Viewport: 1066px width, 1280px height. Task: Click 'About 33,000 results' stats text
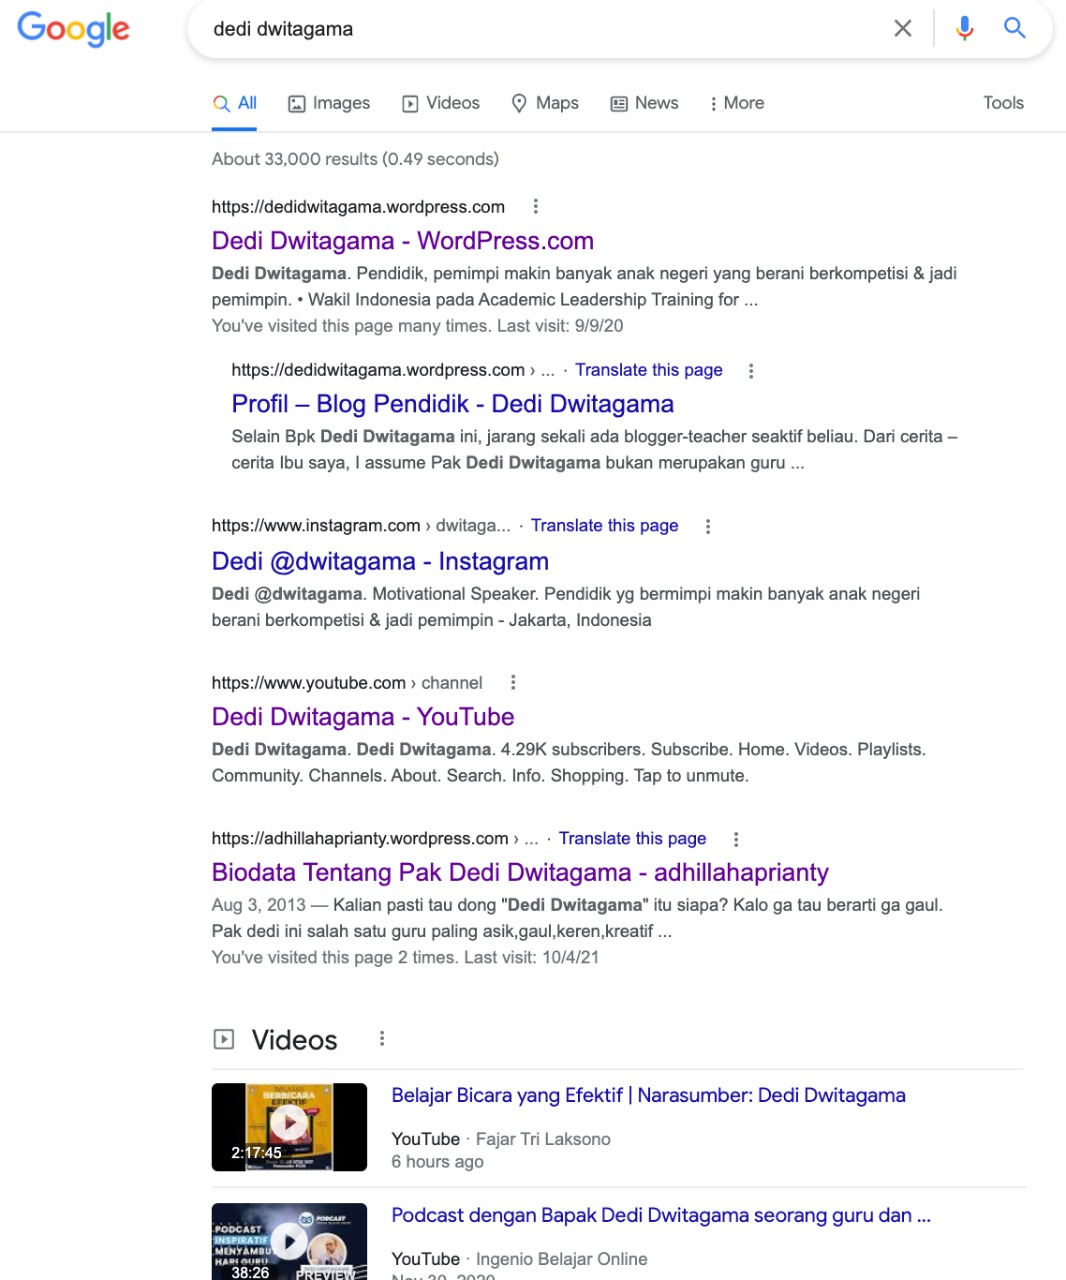pyautogui.click(x=355, y=159)
